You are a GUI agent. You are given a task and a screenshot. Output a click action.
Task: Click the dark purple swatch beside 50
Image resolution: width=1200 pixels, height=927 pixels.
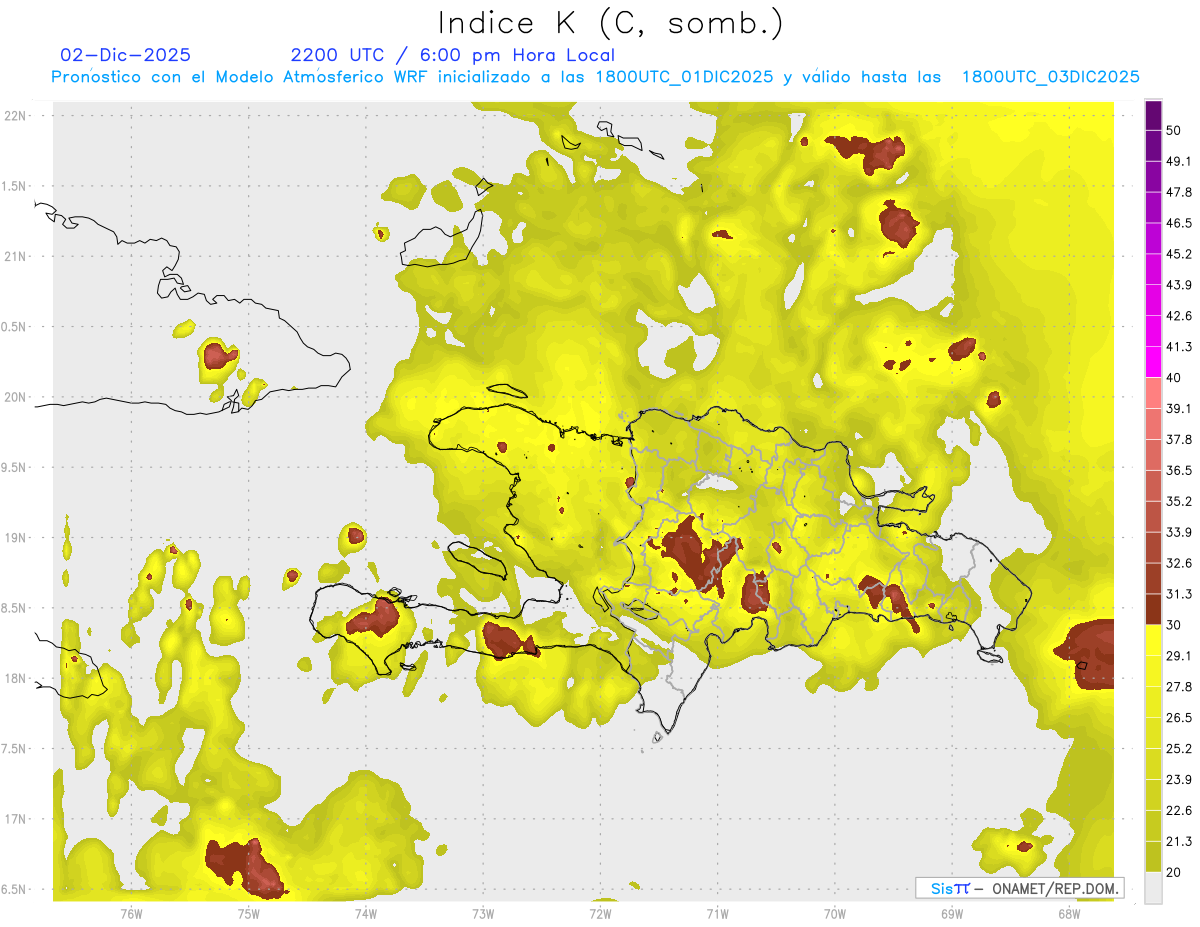[x=1154, y=117]
